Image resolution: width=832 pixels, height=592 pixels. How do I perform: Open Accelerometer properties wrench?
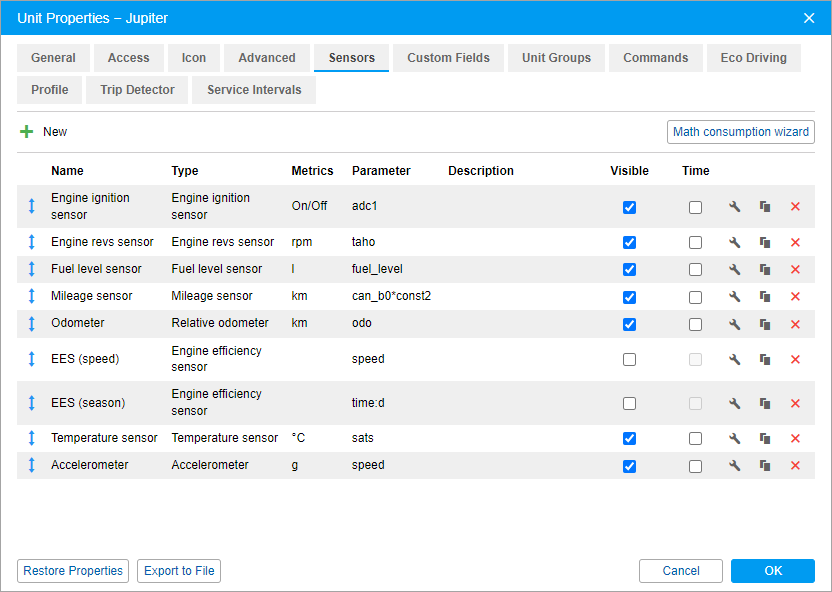coord(734,466)
